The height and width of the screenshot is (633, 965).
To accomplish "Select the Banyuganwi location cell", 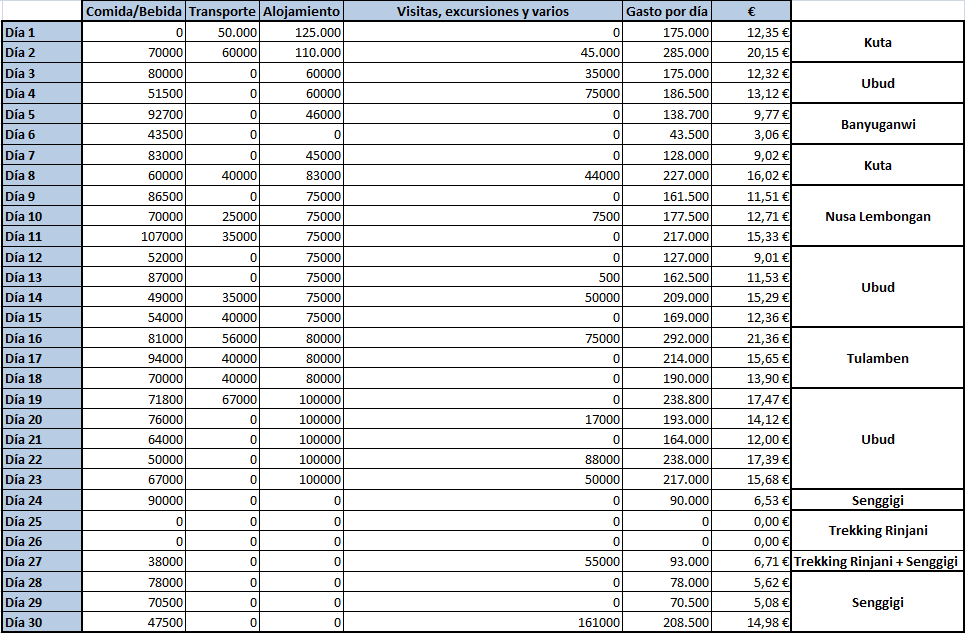I will [878, 124].
